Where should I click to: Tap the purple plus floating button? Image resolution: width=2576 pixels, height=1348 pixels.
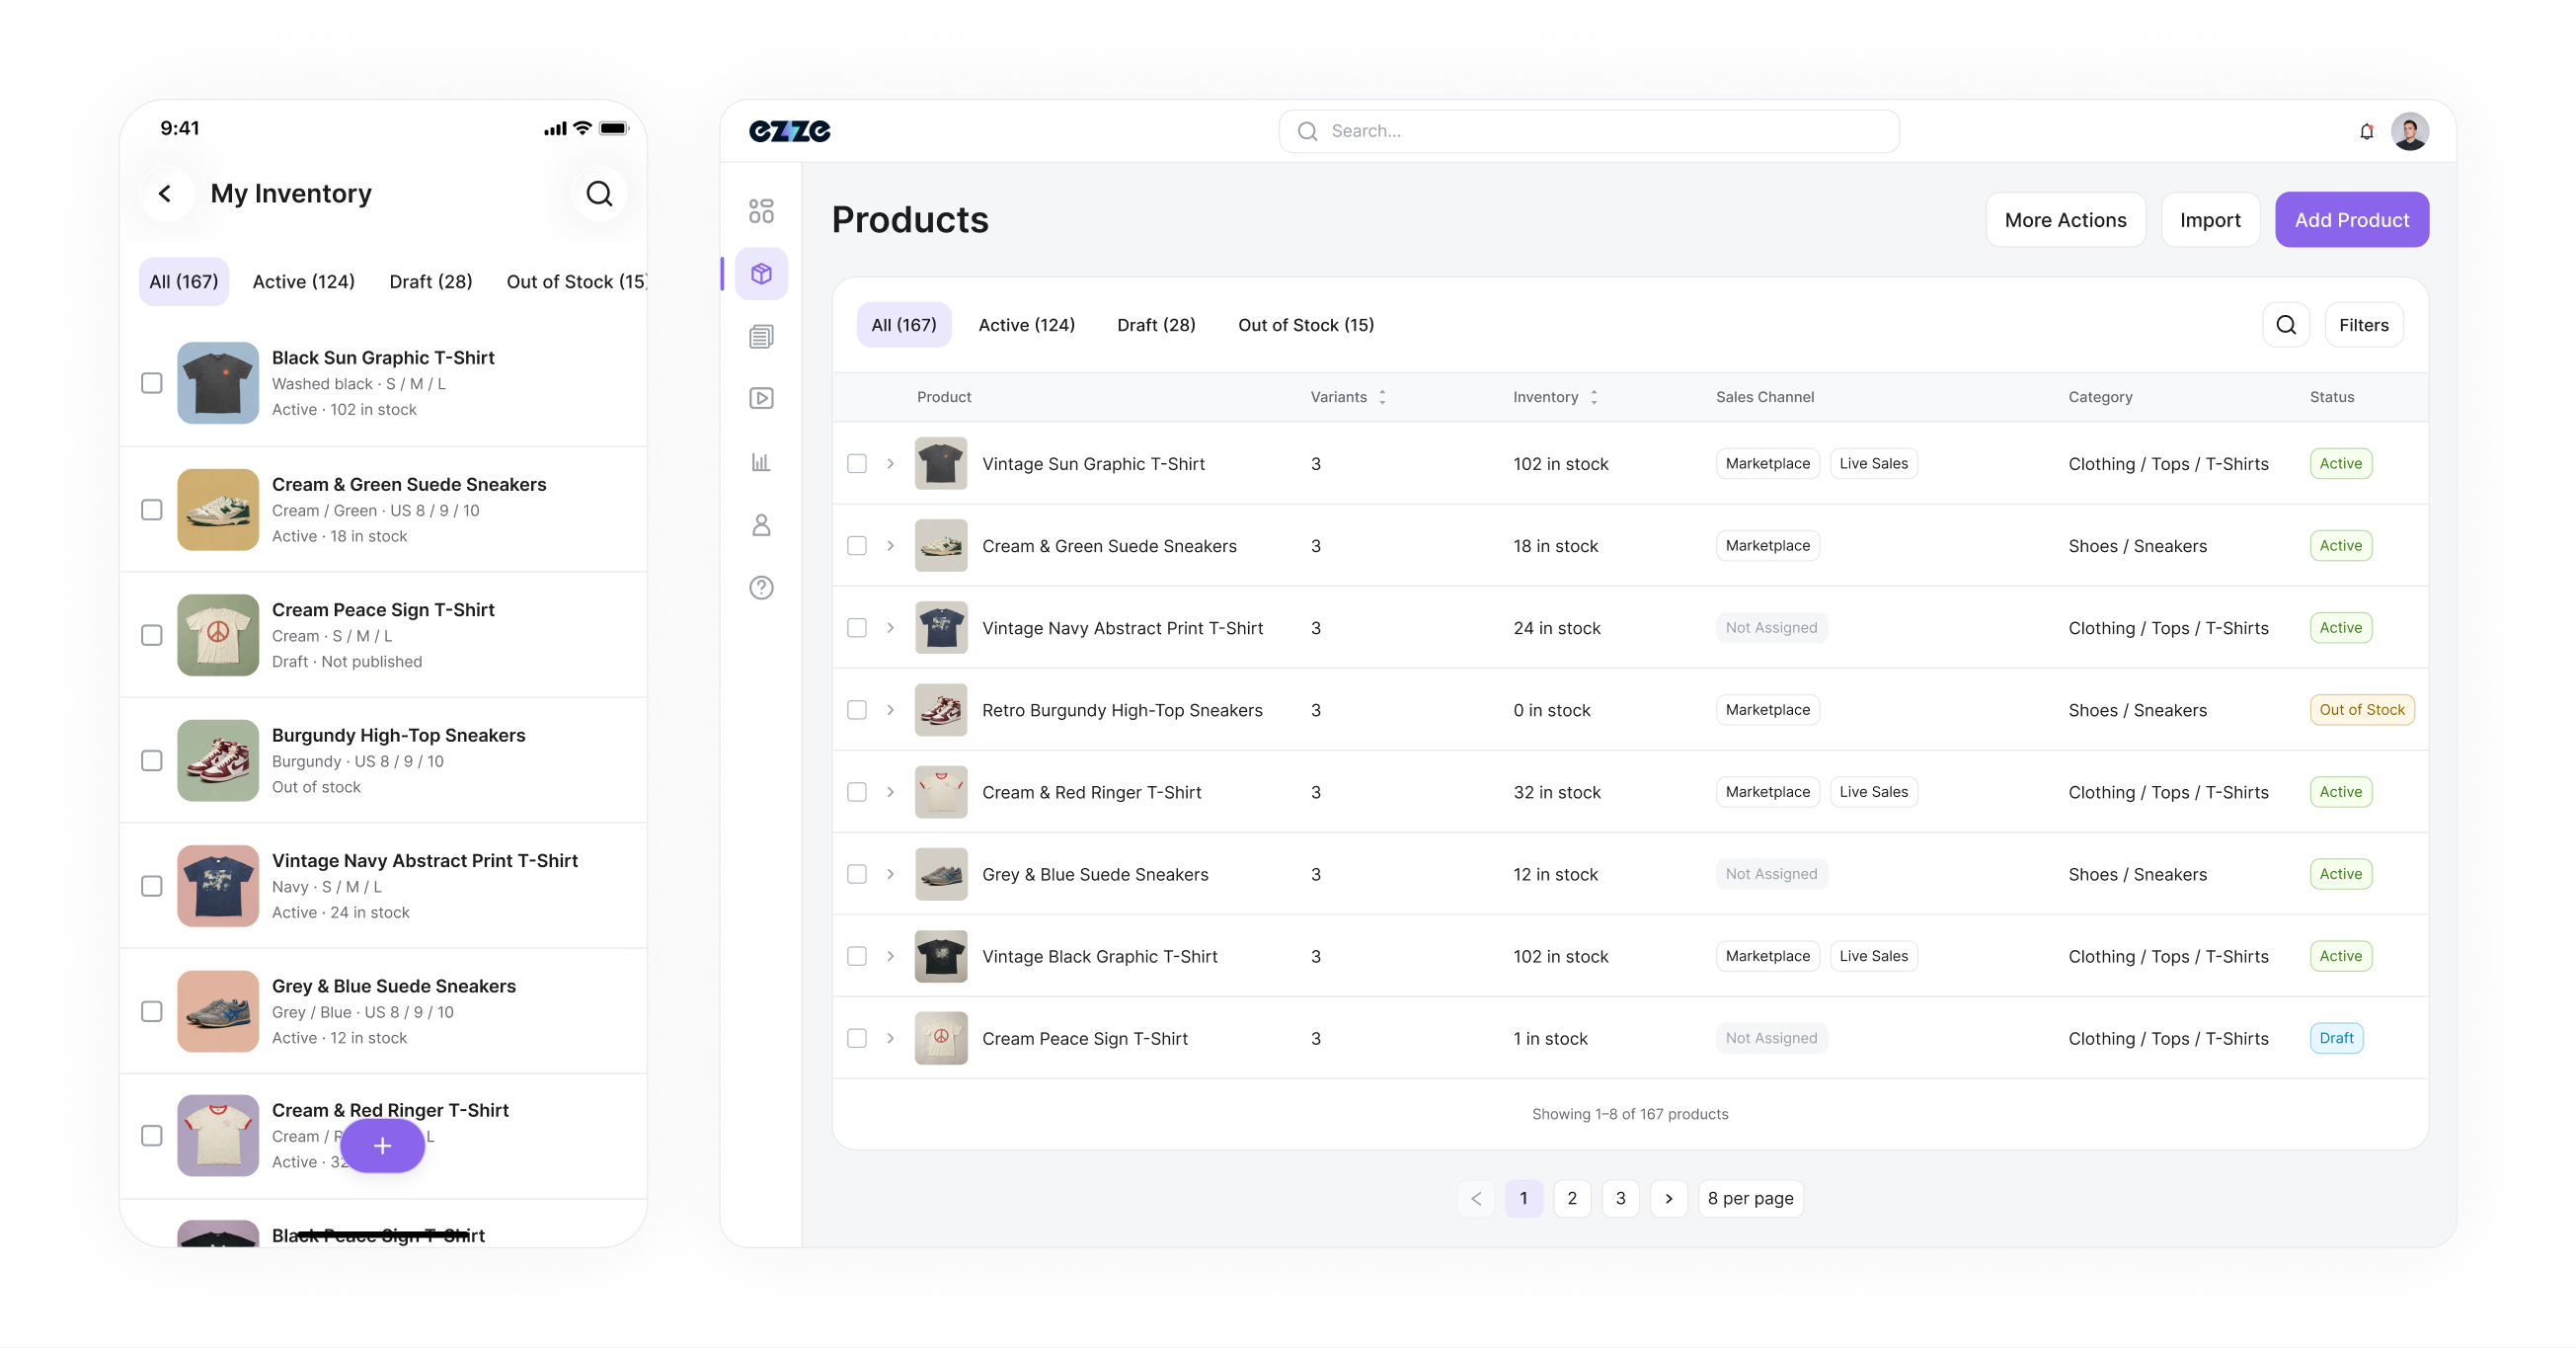(x=382, y=1146)
